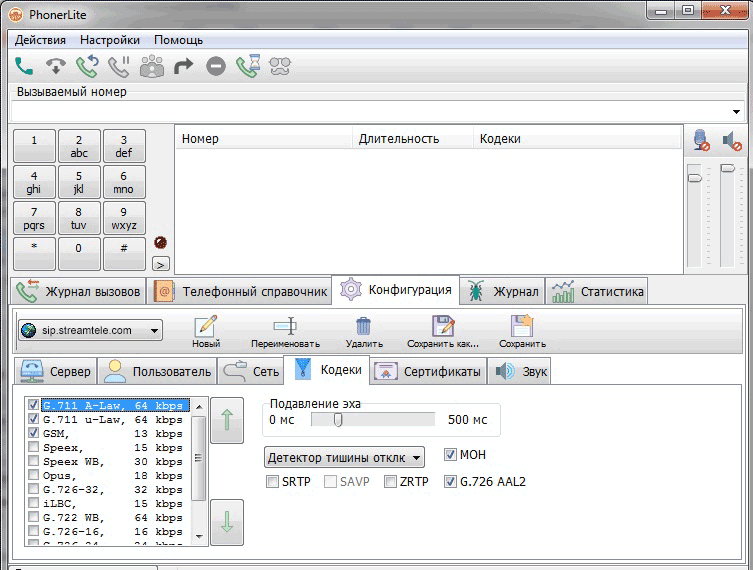
Task: Click the call transfer arrow icon
Action: click(183, 67)
